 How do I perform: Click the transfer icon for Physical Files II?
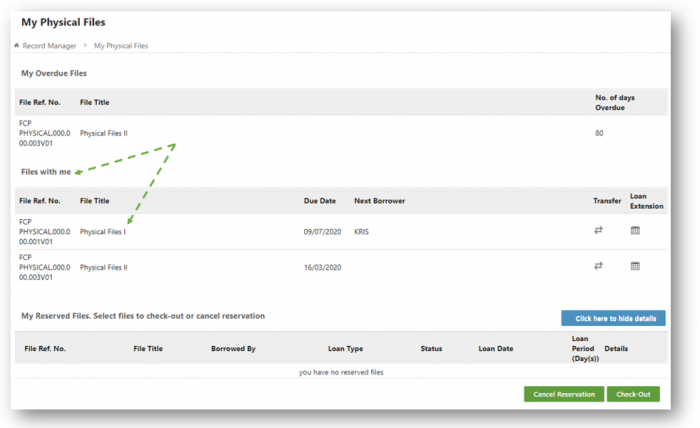[x=598, y=266]
